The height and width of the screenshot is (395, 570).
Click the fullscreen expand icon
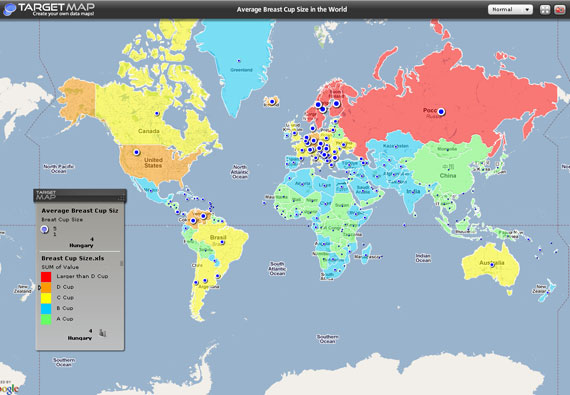(545, 10)
